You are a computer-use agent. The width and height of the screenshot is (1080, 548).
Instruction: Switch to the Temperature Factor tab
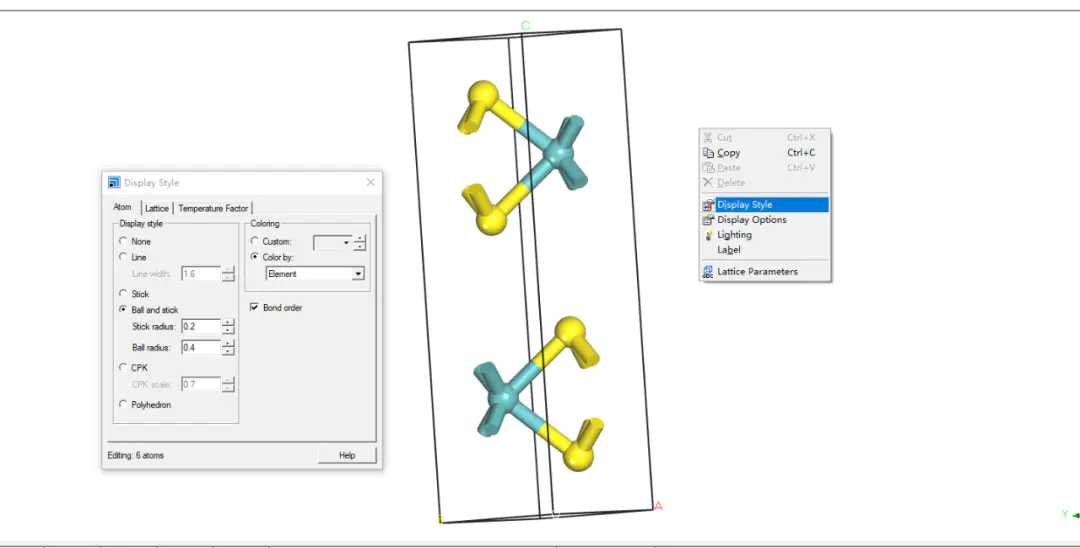click(x=213, y=208)
